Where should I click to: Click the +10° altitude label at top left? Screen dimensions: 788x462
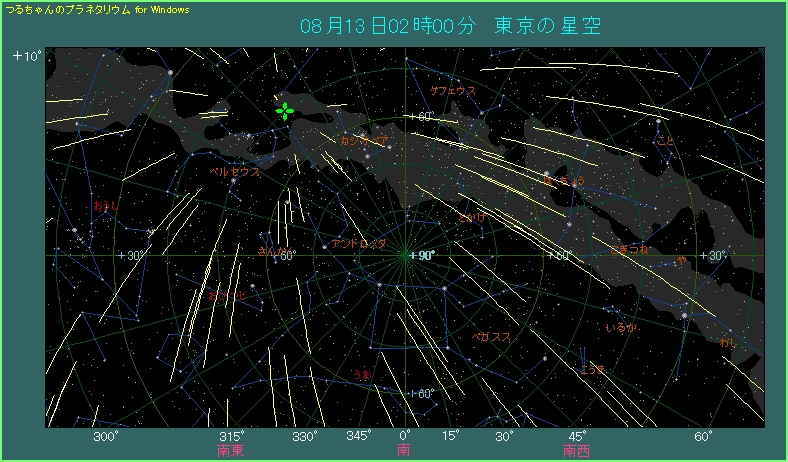coord(27,56)
